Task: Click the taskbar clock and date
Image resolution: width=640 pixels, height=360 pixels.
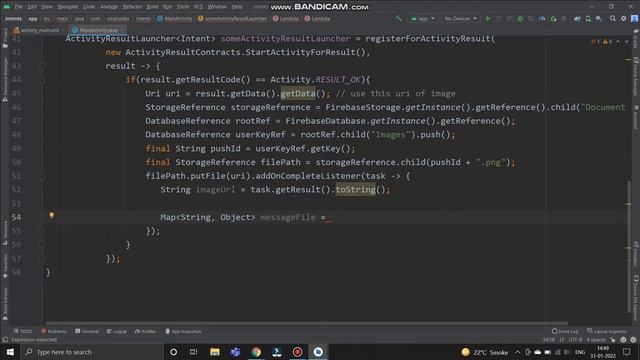Action: 603,352
